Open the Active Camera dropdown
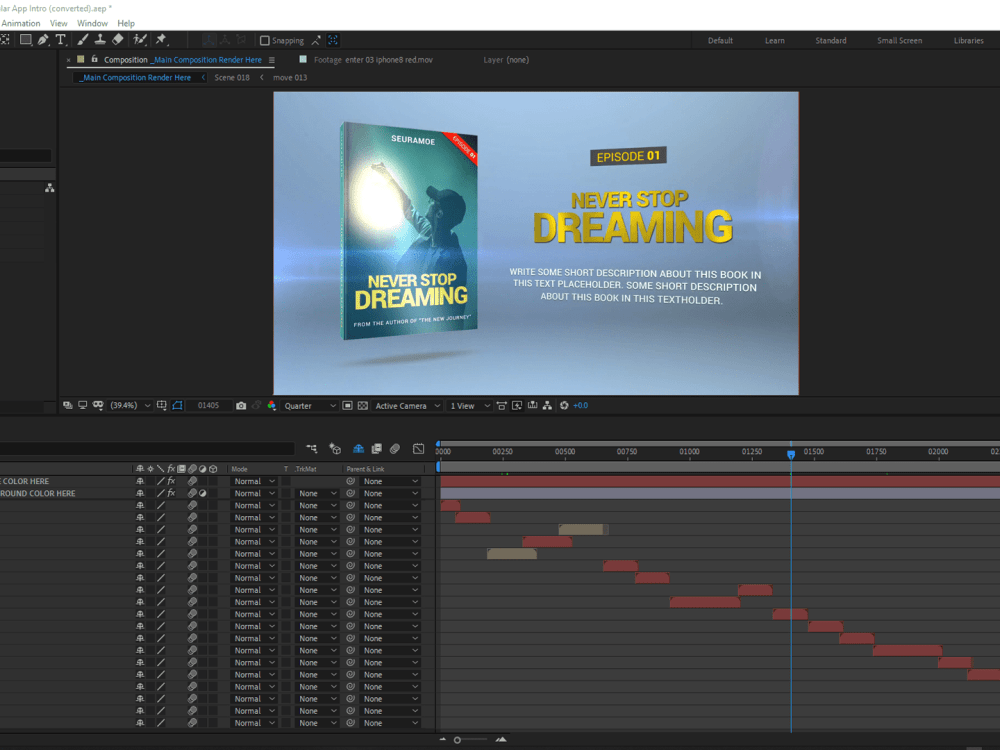This screenshot has width=1000, height=750. click(x=408, y=406)
